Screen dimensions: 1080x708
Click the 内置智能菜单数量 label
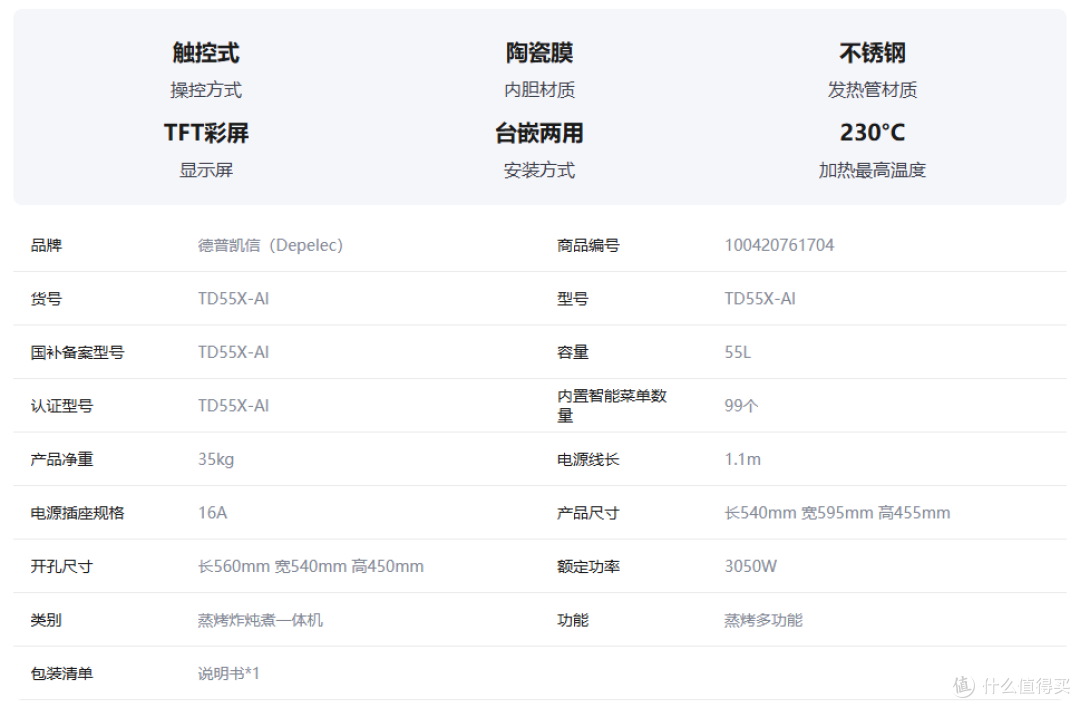(612, 406)
